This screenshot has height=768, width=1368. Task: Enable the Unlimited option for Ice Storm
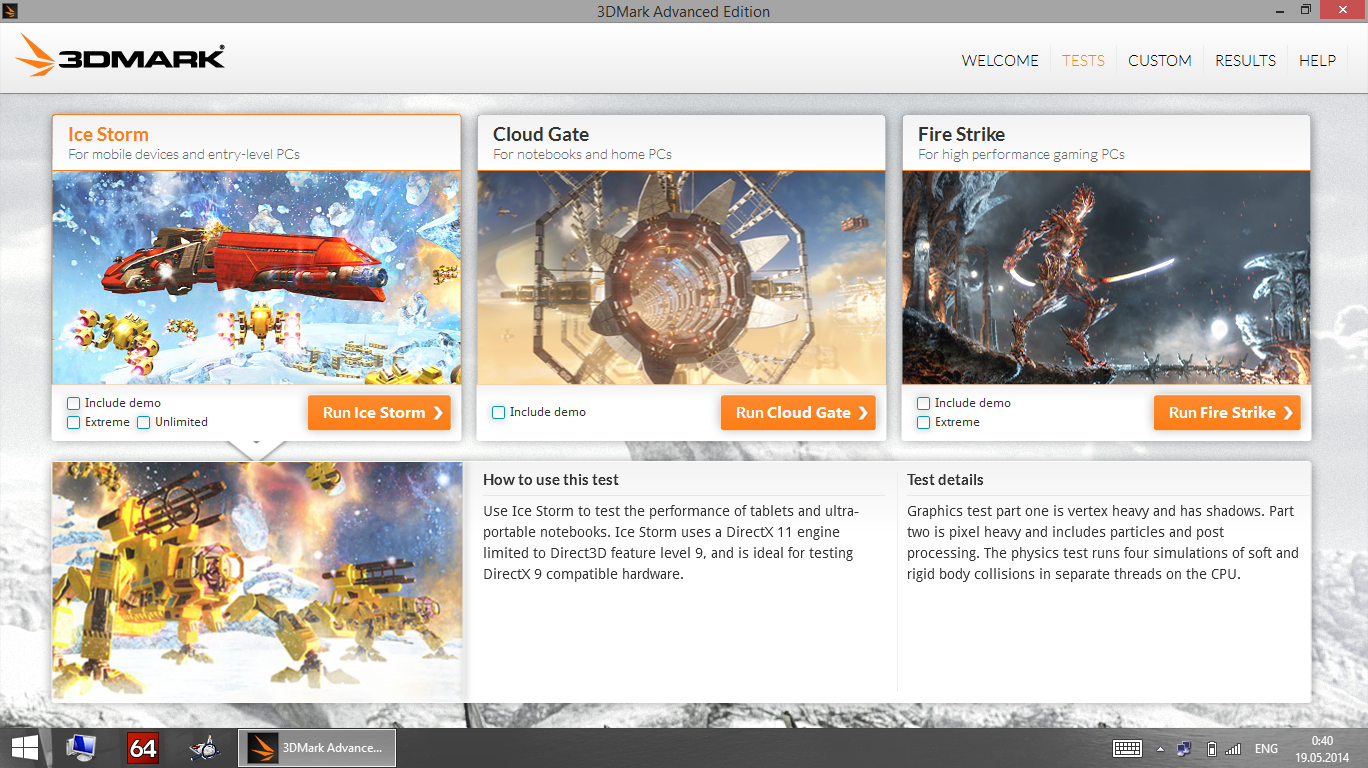click(x=144, y=422)
